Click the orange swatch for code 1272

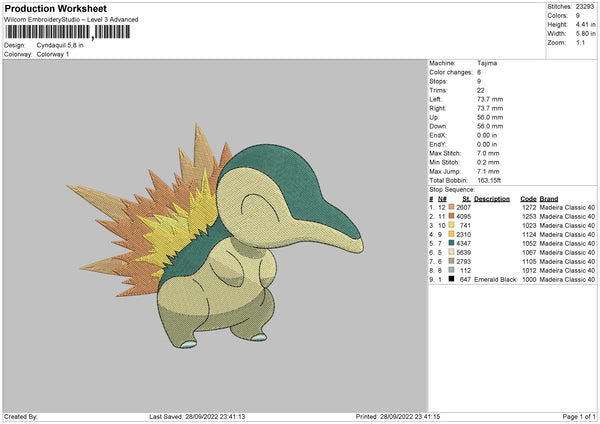pos(452,207)
